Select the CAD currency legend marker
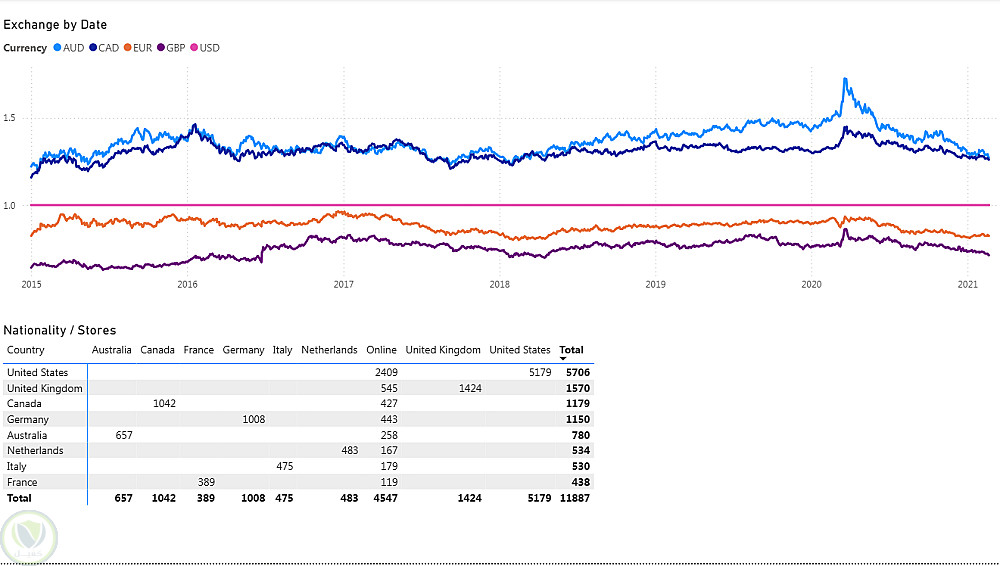 click(x=92, y=48)
